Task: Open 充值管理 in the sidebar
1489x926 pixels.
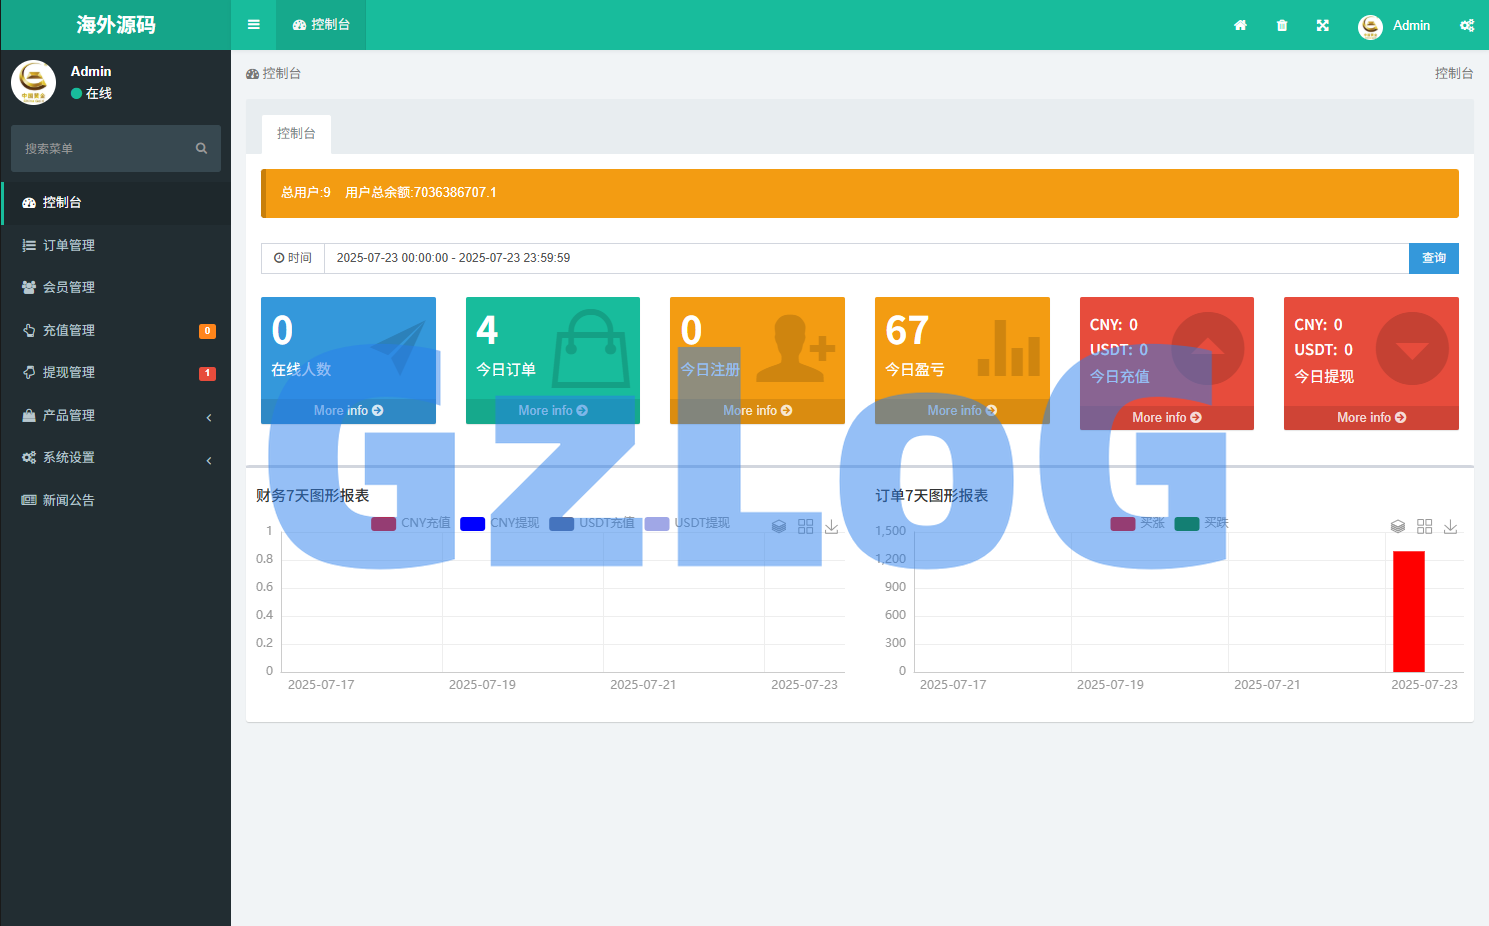Action: [116, 330]
